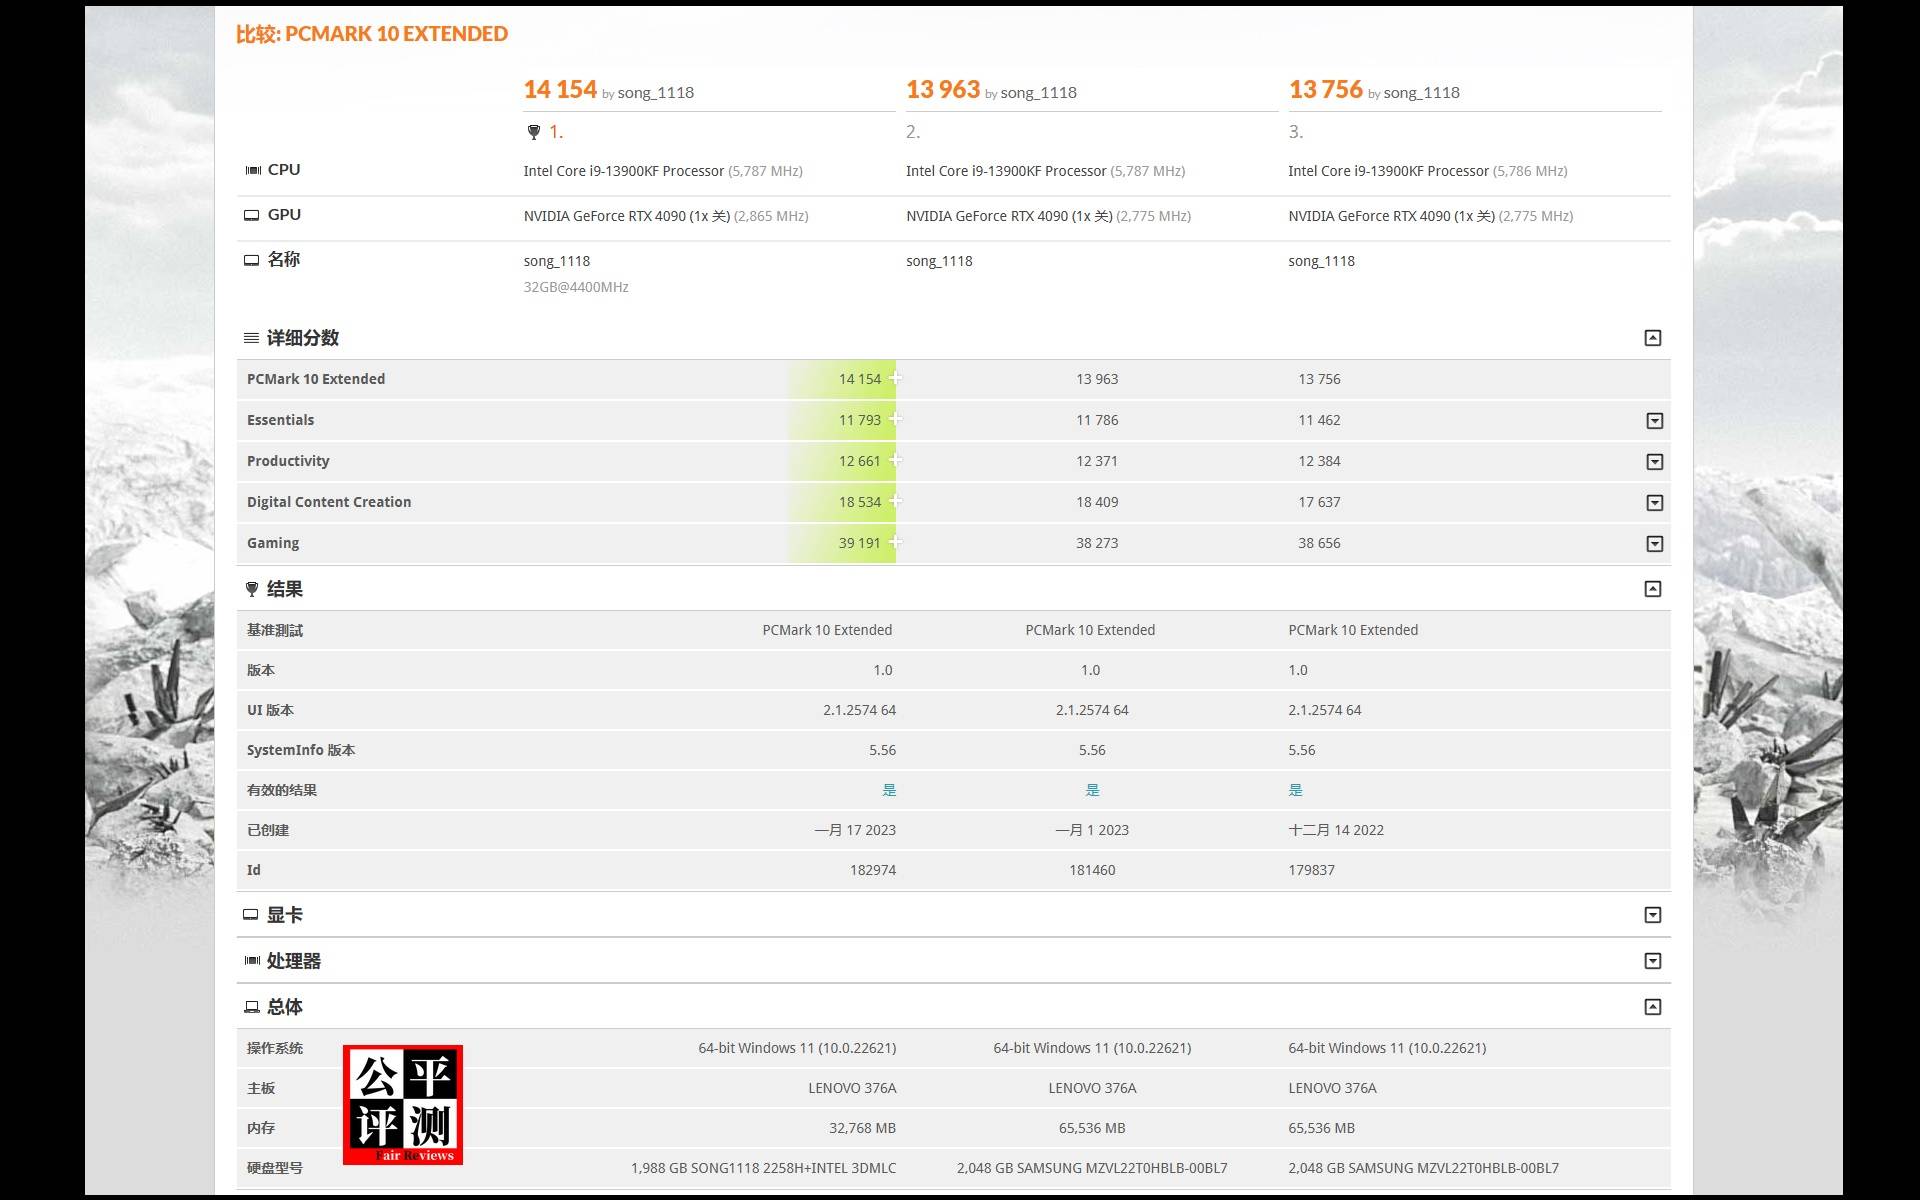
Task: Click 公平评测 Fair Reviews logo thumbnail
Action: click(x=403, y=1105)
